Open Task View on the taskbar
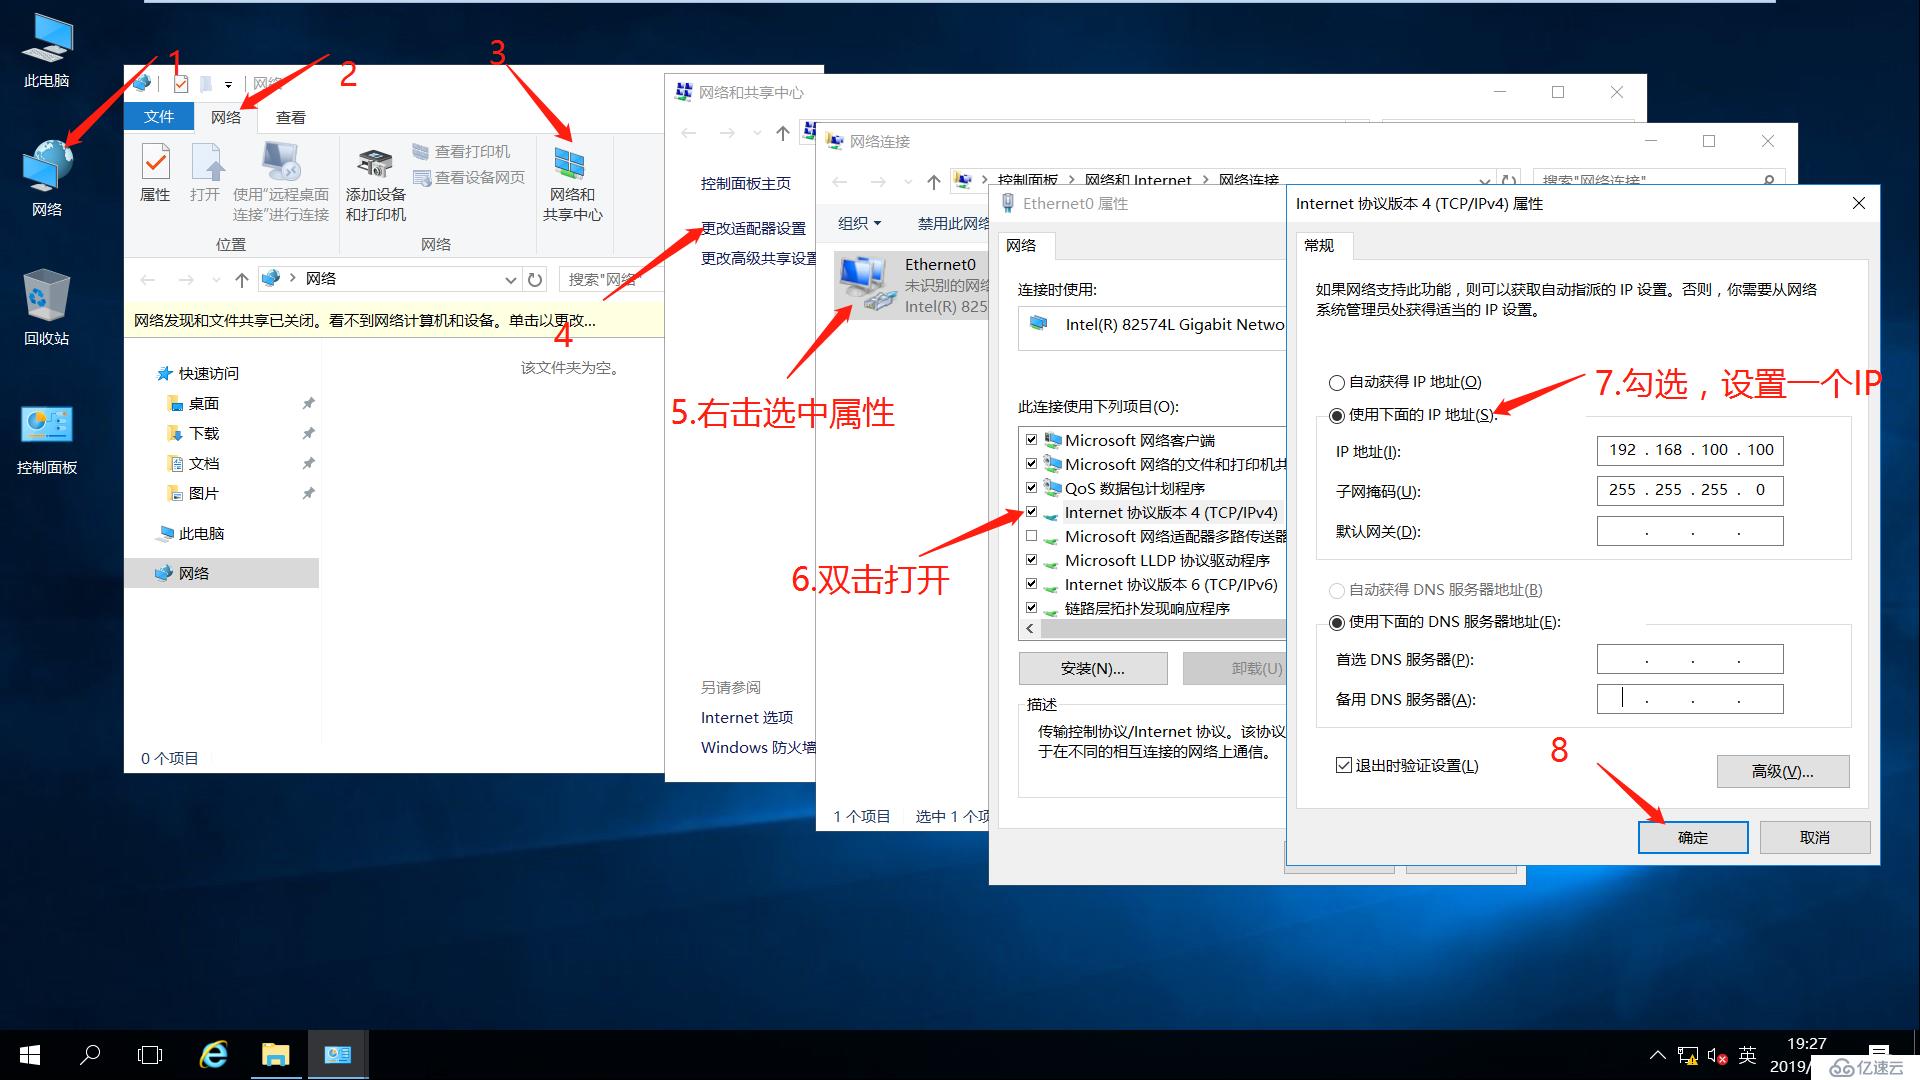The width and height of the screenshot is (1920, 1080). 150,1055
